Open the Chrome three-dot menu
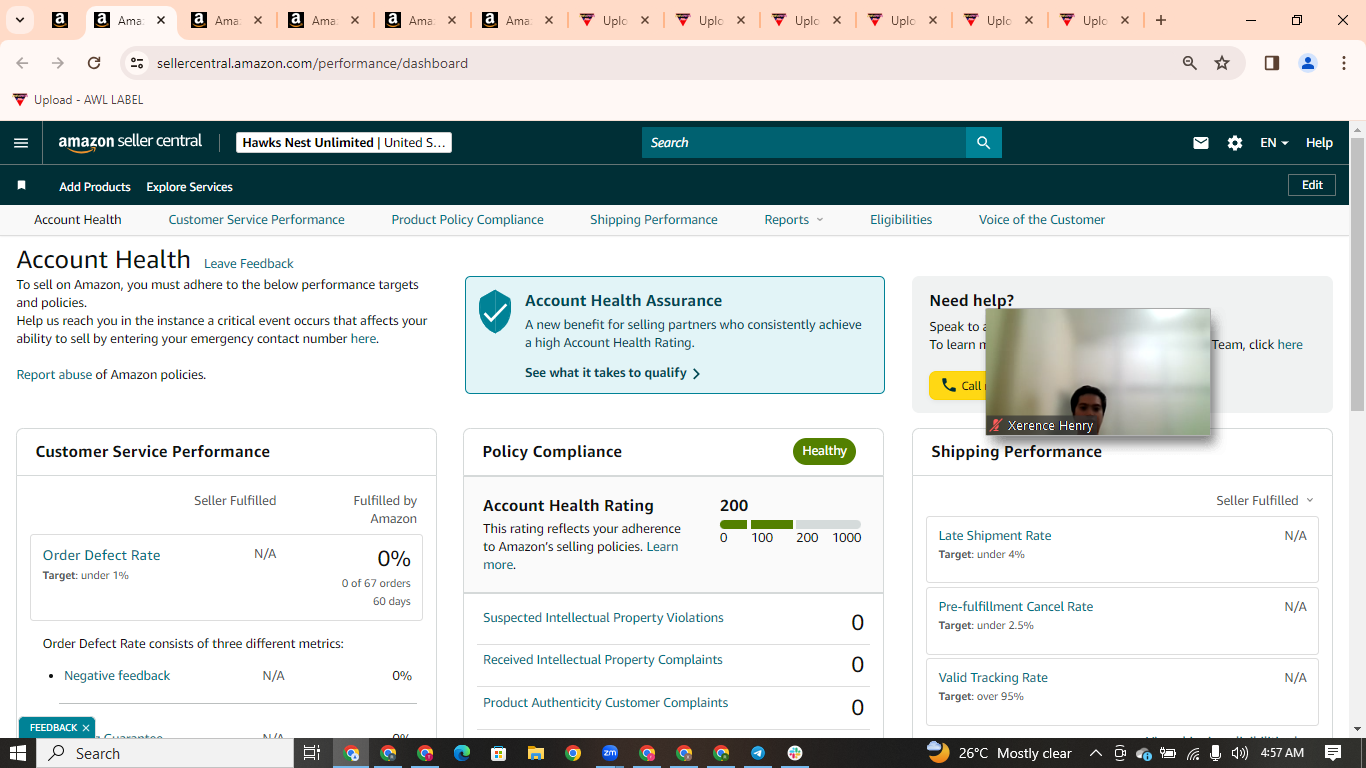The image size is (1366, 768). pyautogui.click(x=1344, y=63)
